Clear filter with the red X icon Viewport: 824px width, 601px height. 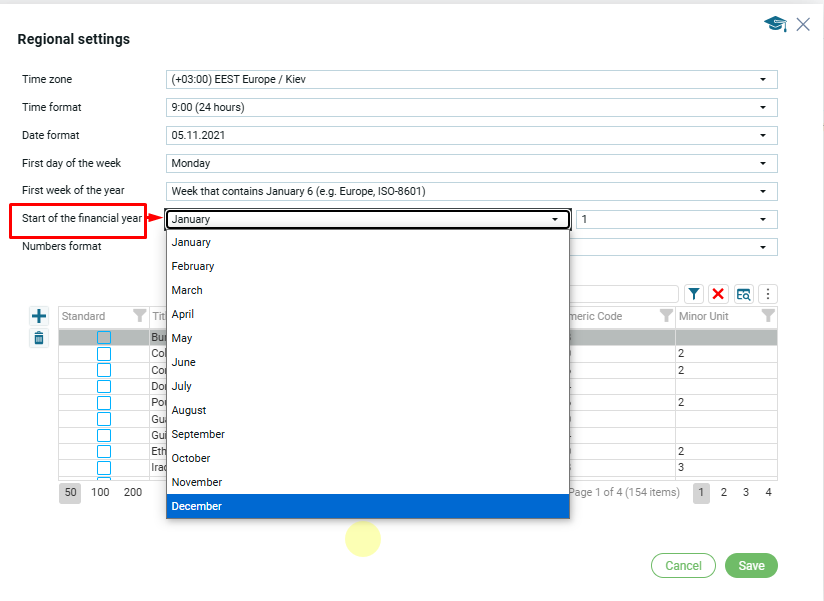[718, 294]
